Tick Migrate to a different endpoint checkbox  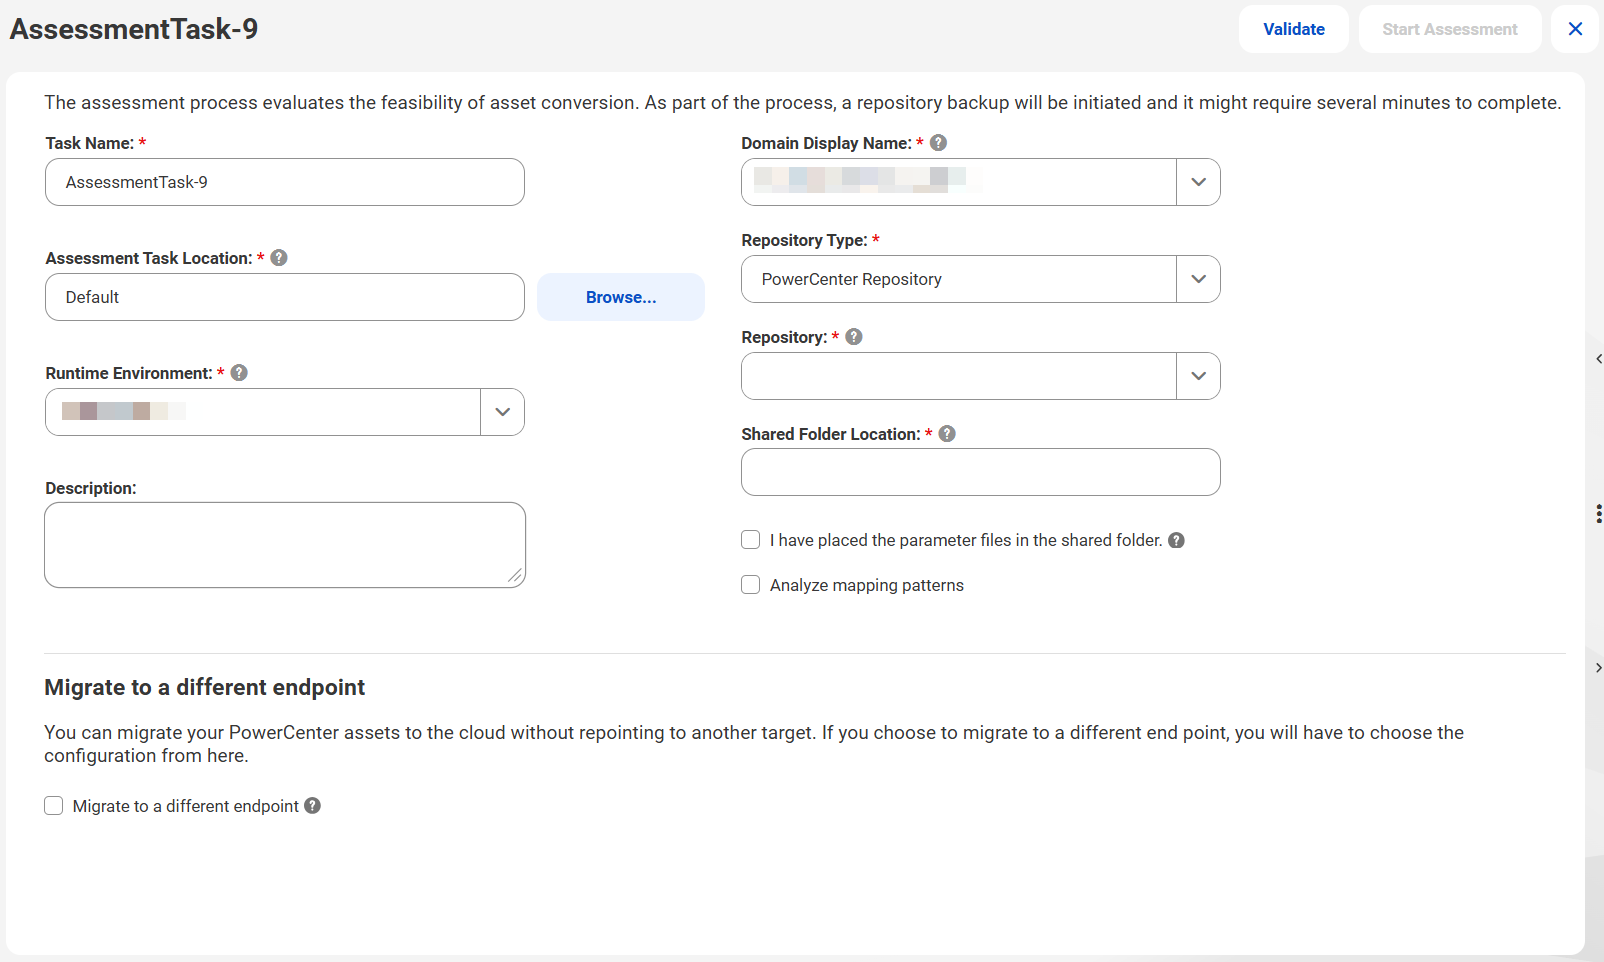(x=54, y=806)
